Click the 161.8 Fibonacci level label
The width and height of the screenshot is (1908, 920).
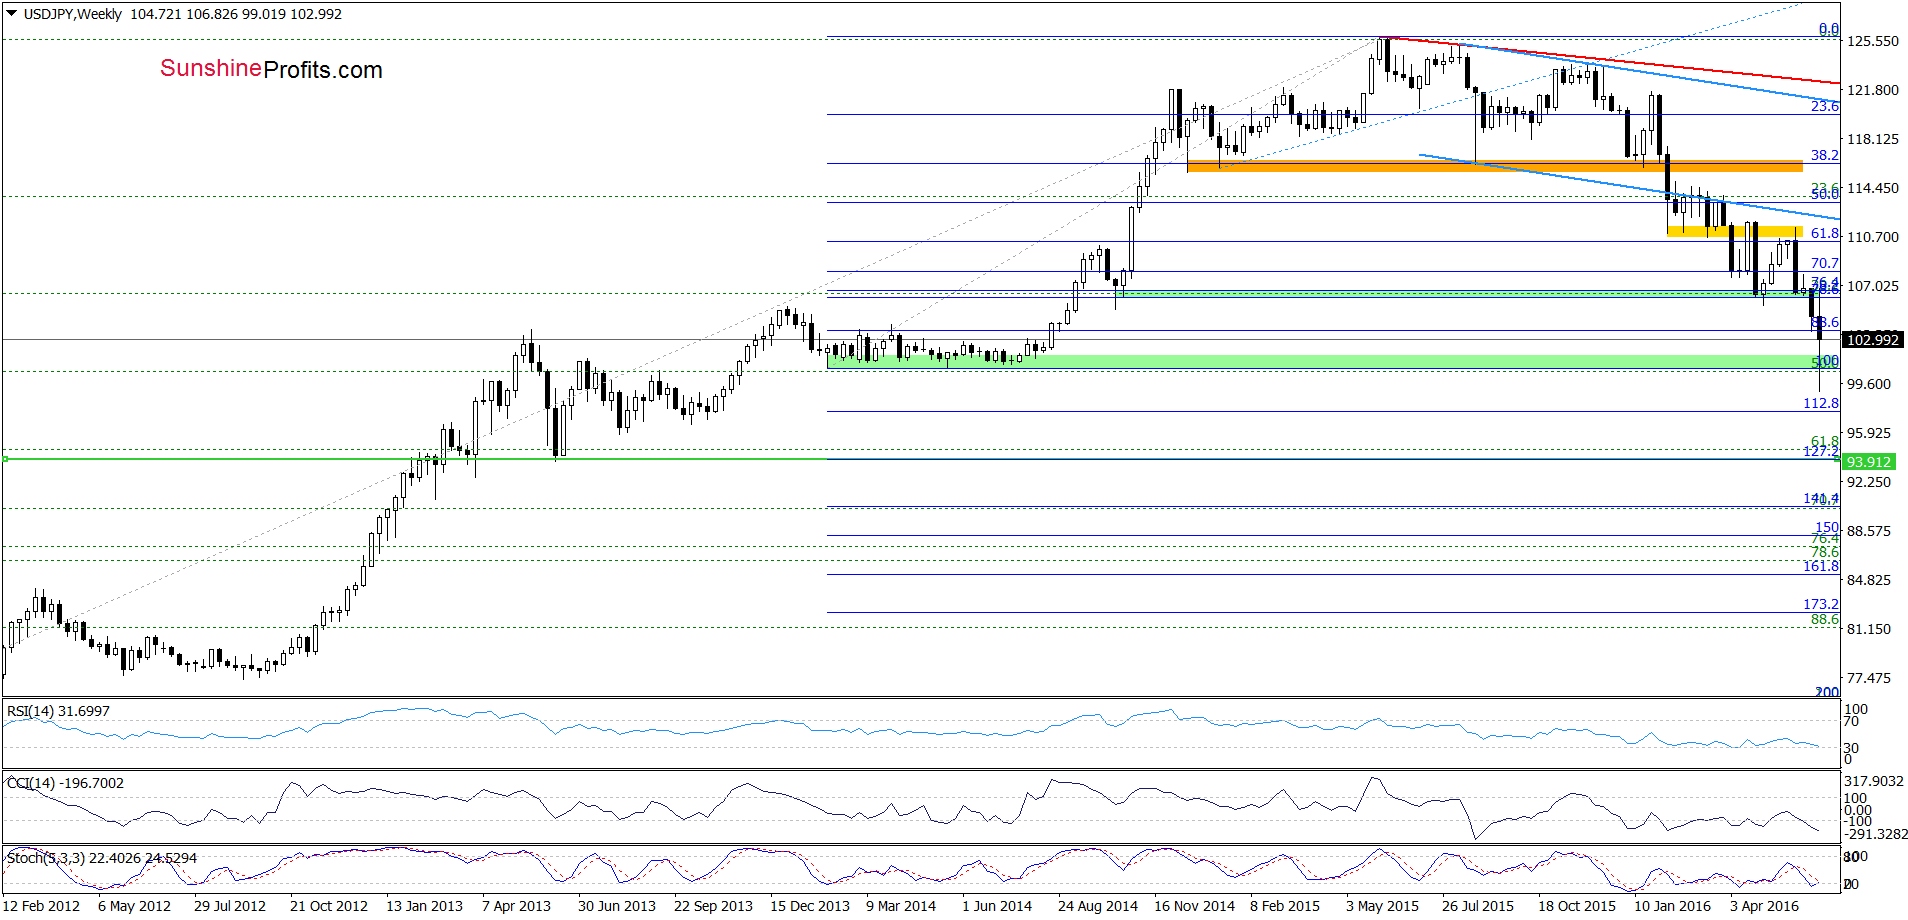point(1820,566)
